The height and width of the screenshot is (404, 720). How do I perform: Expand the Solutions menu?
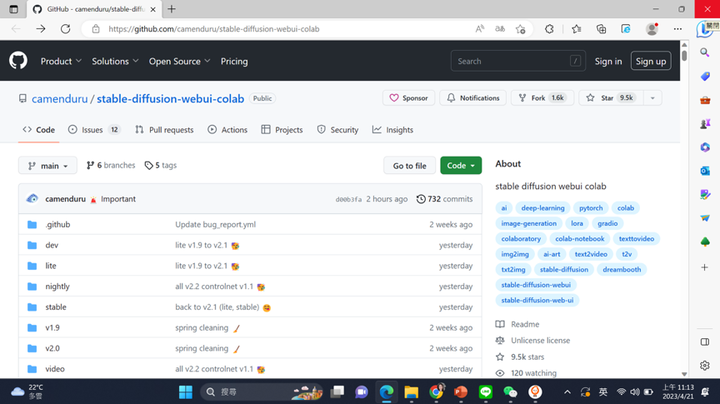point(115,61)
